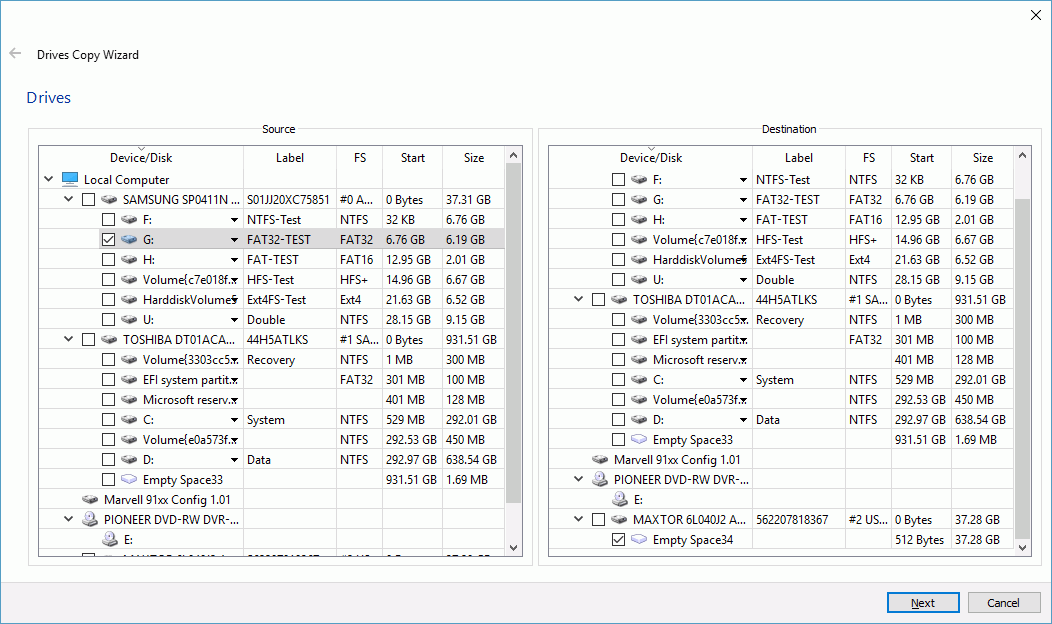Check the D: Data partition in Source
The width and height of the screenshot is (1052, 624).
[x=109, y=460]
